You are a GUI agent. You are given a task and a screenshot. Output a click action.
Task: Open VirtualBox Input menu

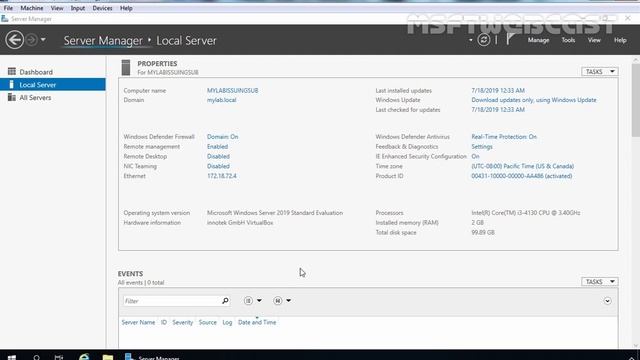point(78,8)
